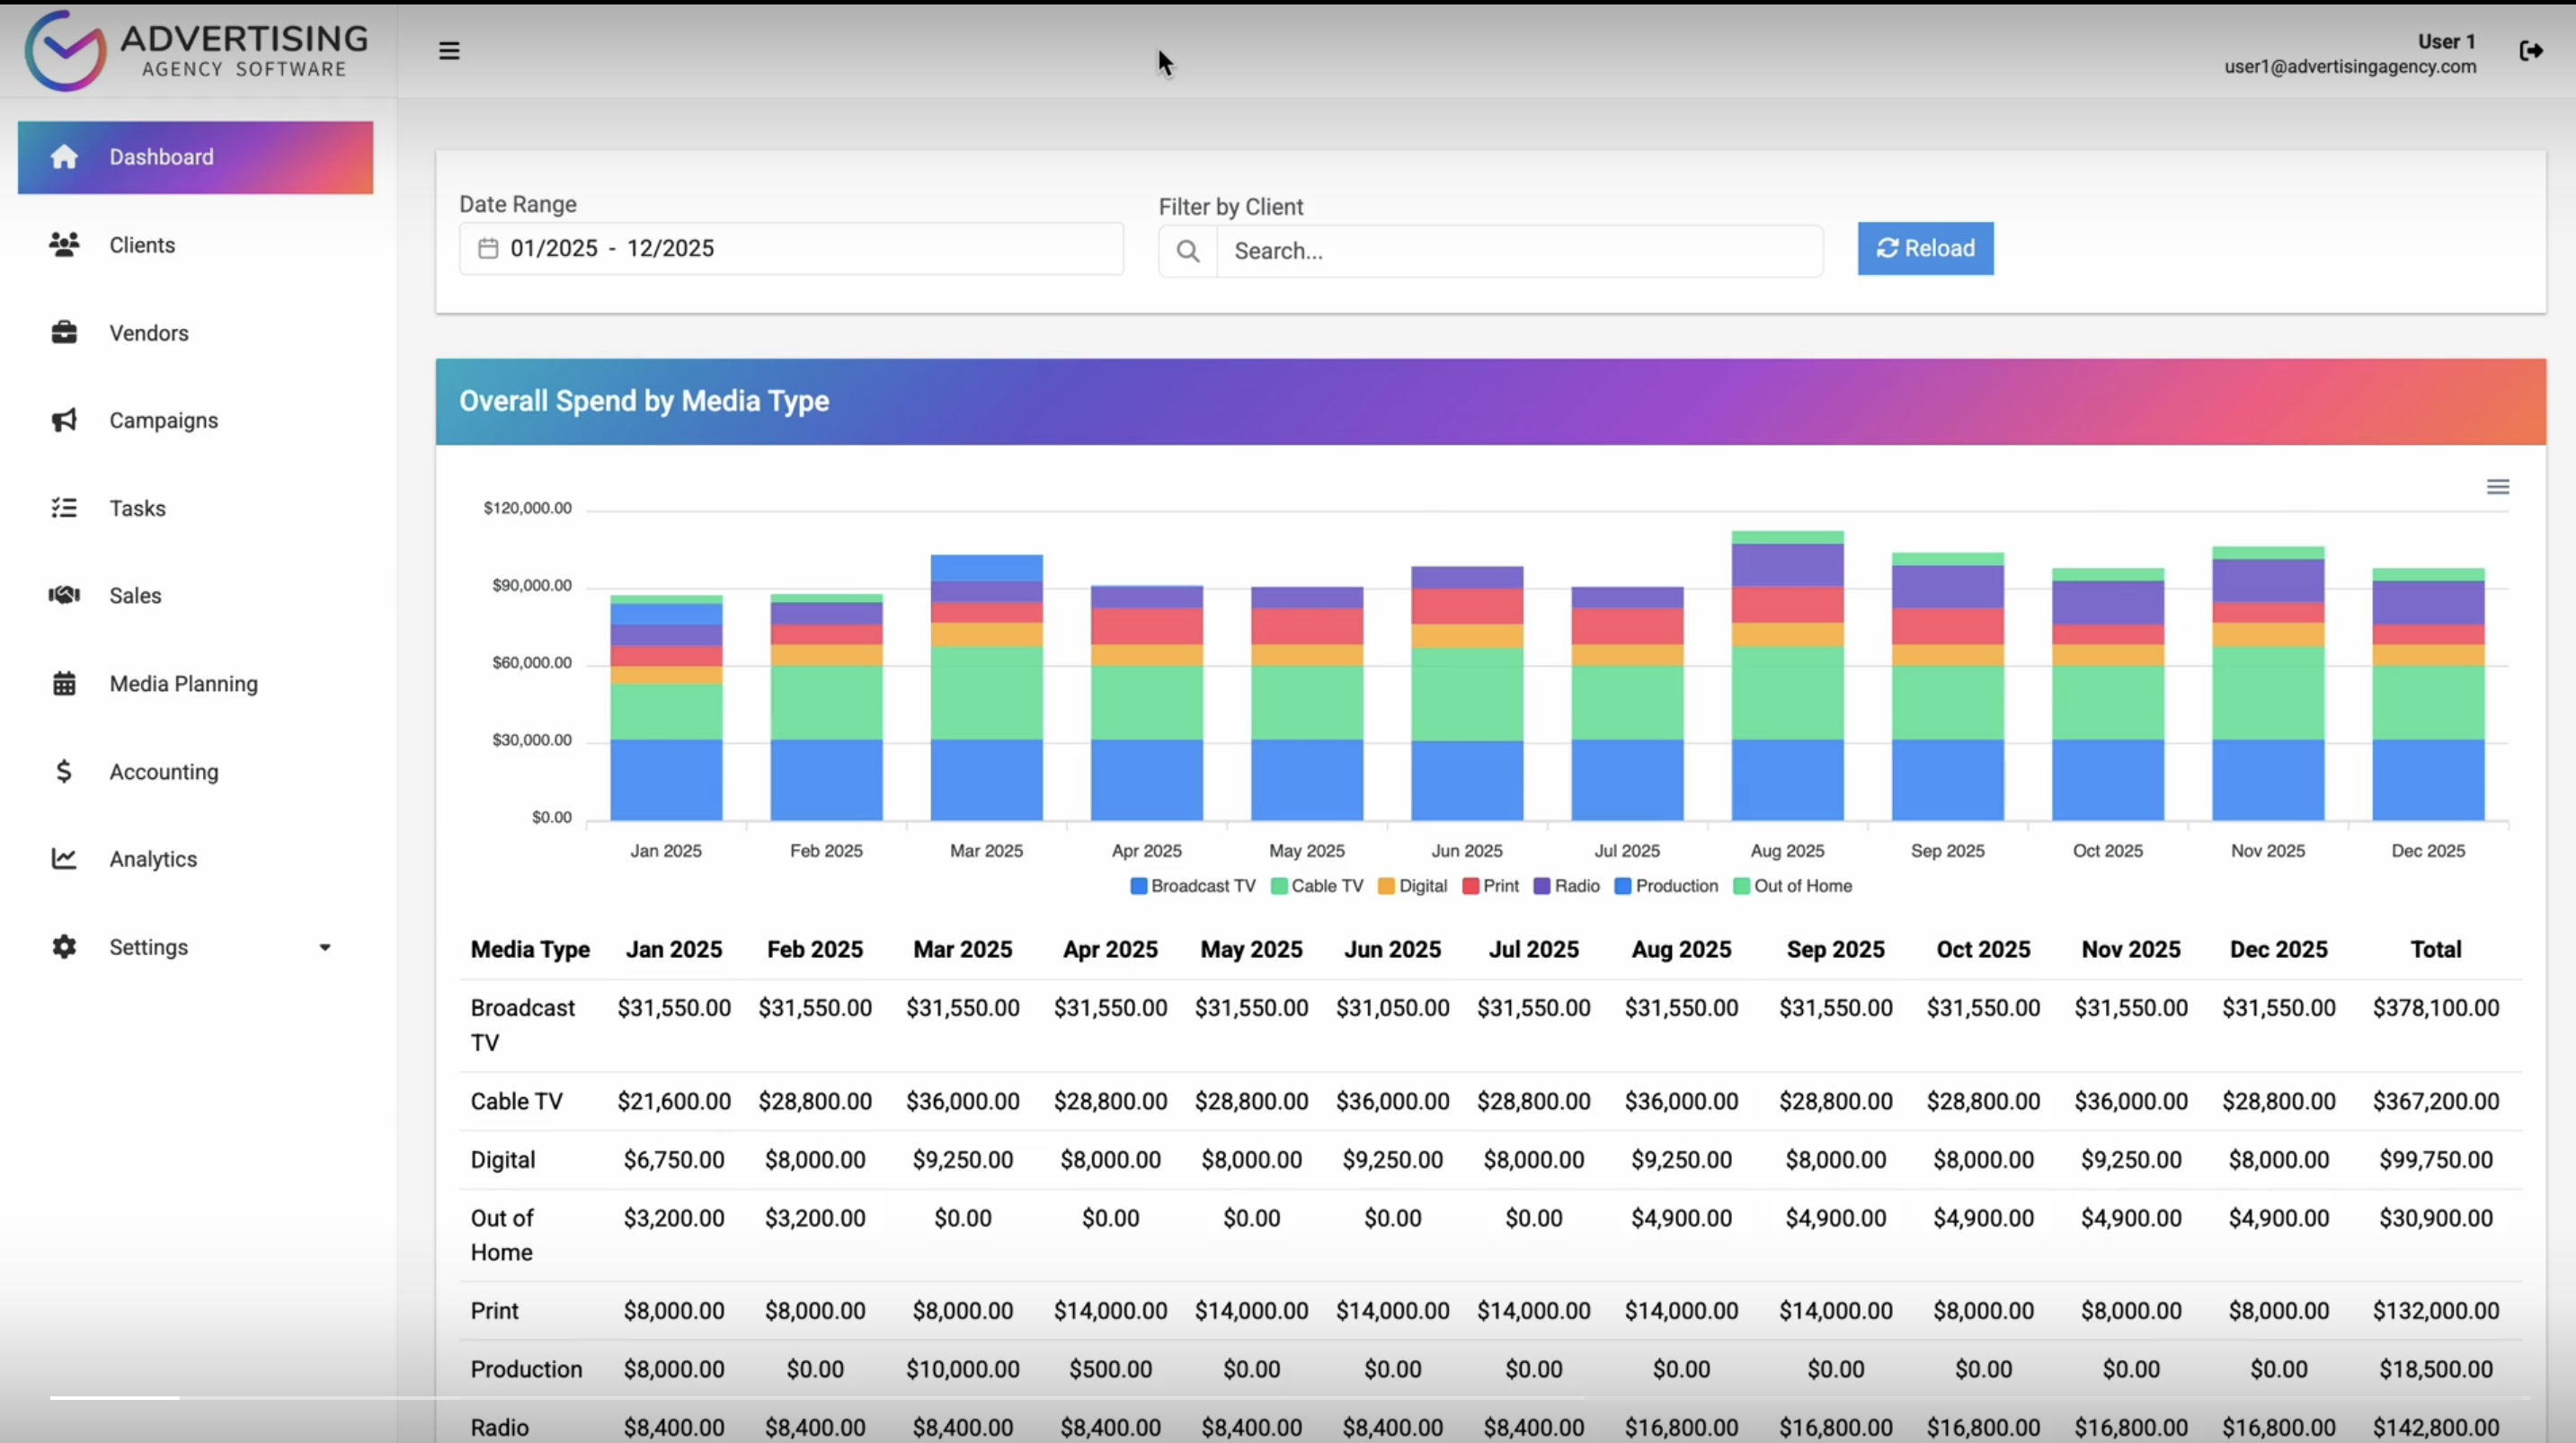Image resolution: width=2576 pixels, height=1443 pixels.
Task: Click the Overall Spend by Media Type heading
Action: tap(644, 401)
